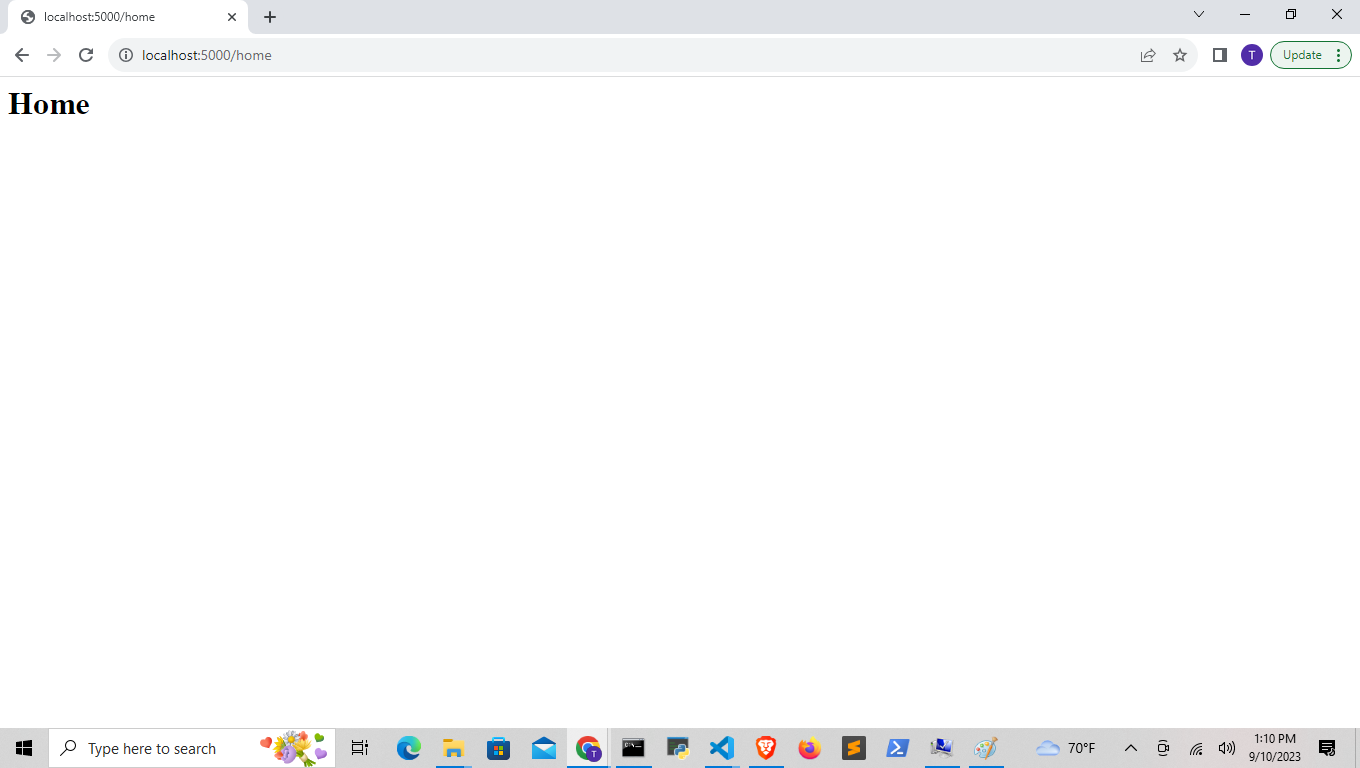The image size is (1360, 768).
Task: Open the Windows Start menu
Action: pyautogui.click(x=24, y=748)
